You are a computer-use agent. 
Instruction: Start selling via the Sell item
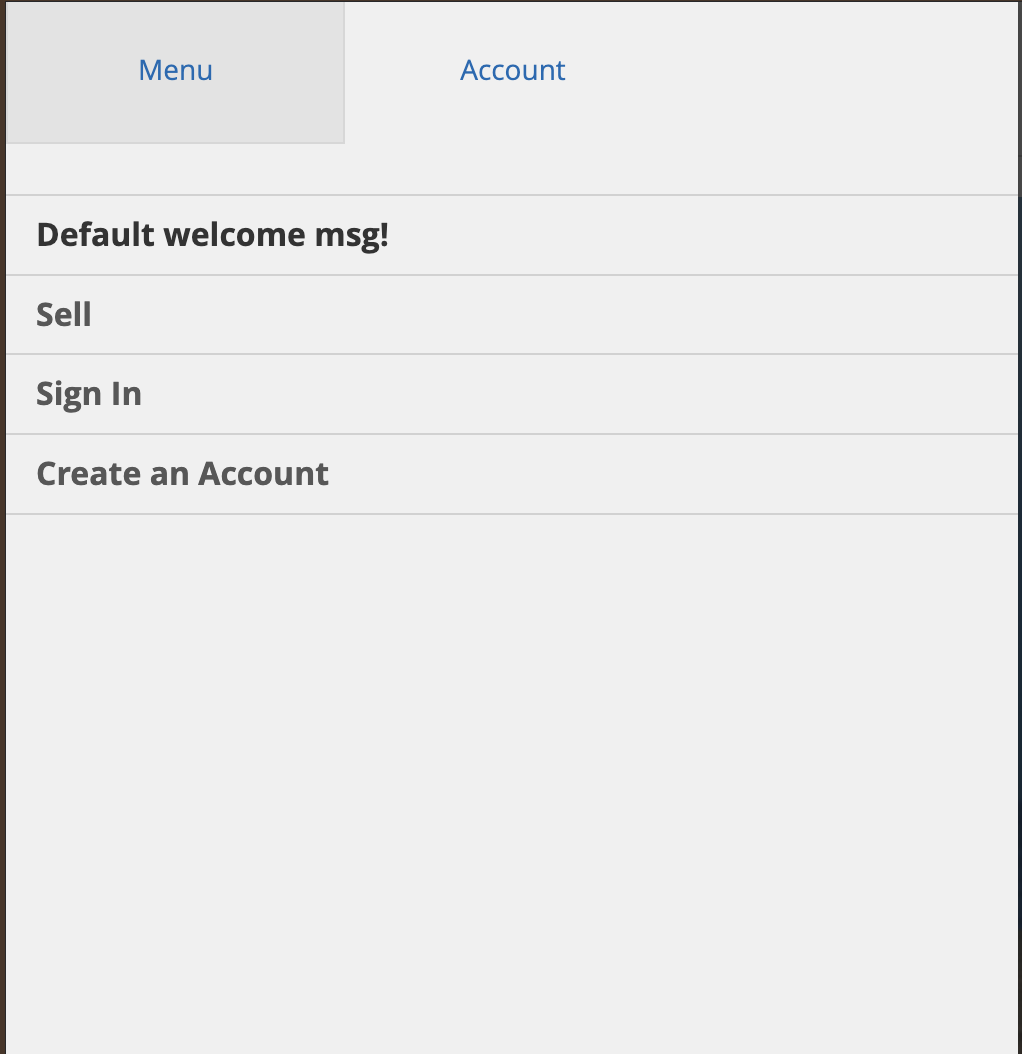(64, 315)
